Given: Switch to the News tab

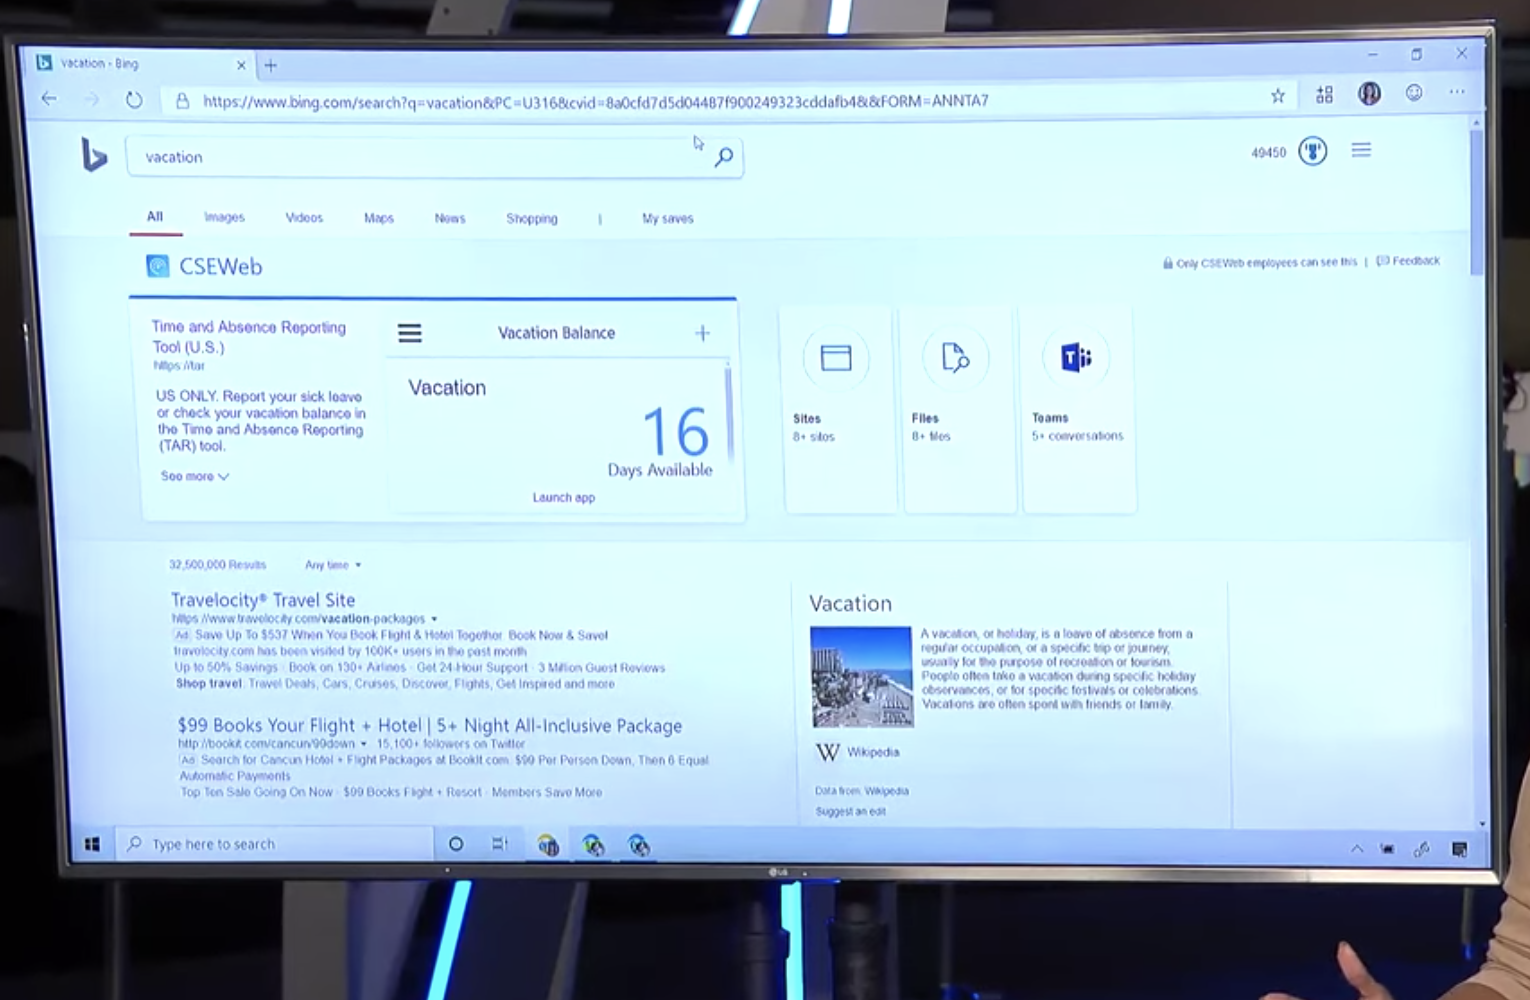Looking at the screenshot, I should click(x=450, y=218).
